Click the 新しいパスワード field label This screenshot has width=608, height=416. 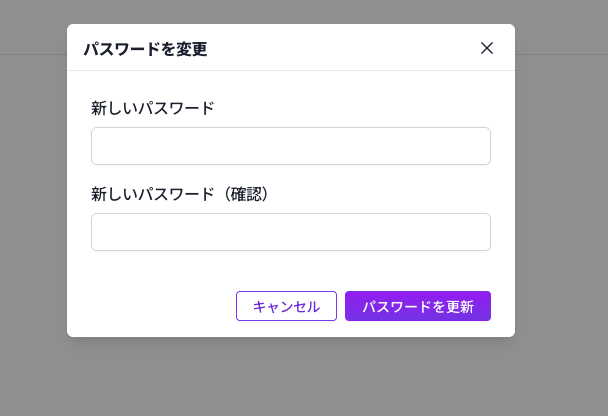[x=153, y=108]
